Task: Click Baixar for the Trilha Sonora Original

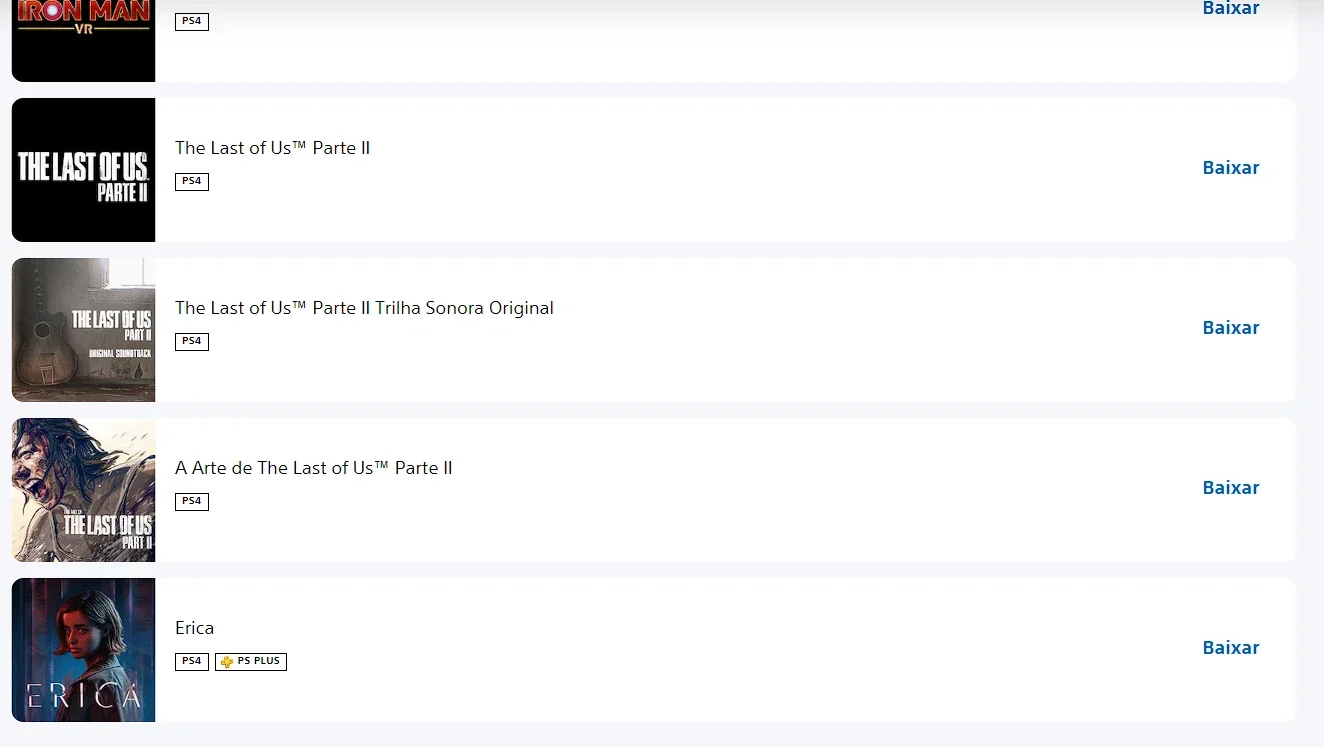Action: 1231,328
